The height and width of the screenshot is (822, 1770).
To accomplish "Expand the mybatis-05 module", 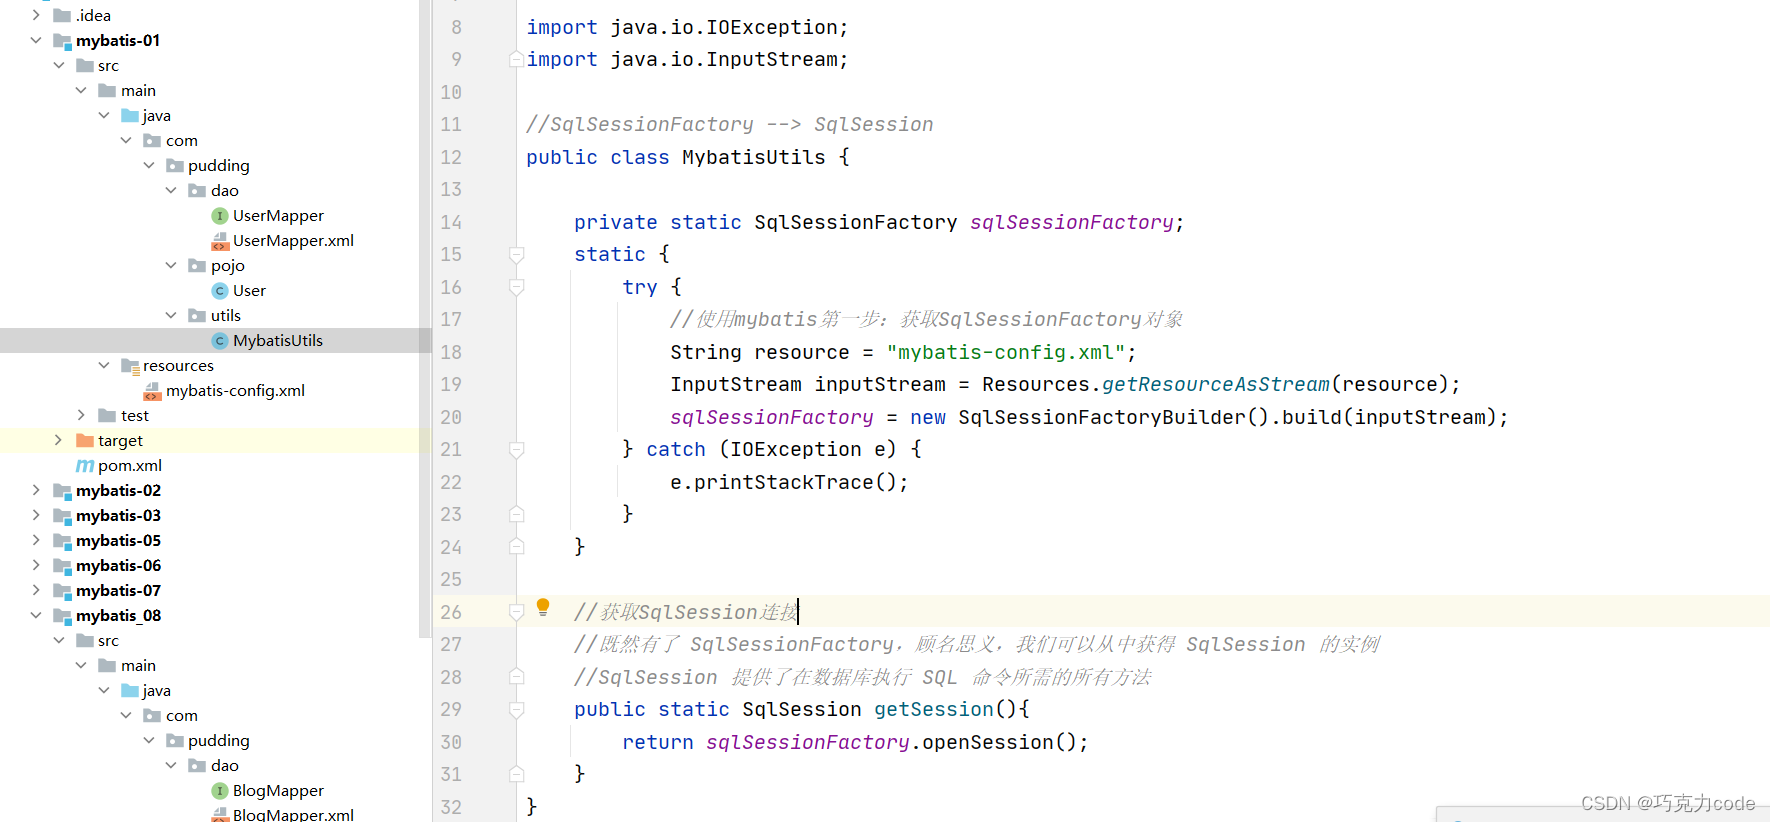I will click(x=36, y=541).
